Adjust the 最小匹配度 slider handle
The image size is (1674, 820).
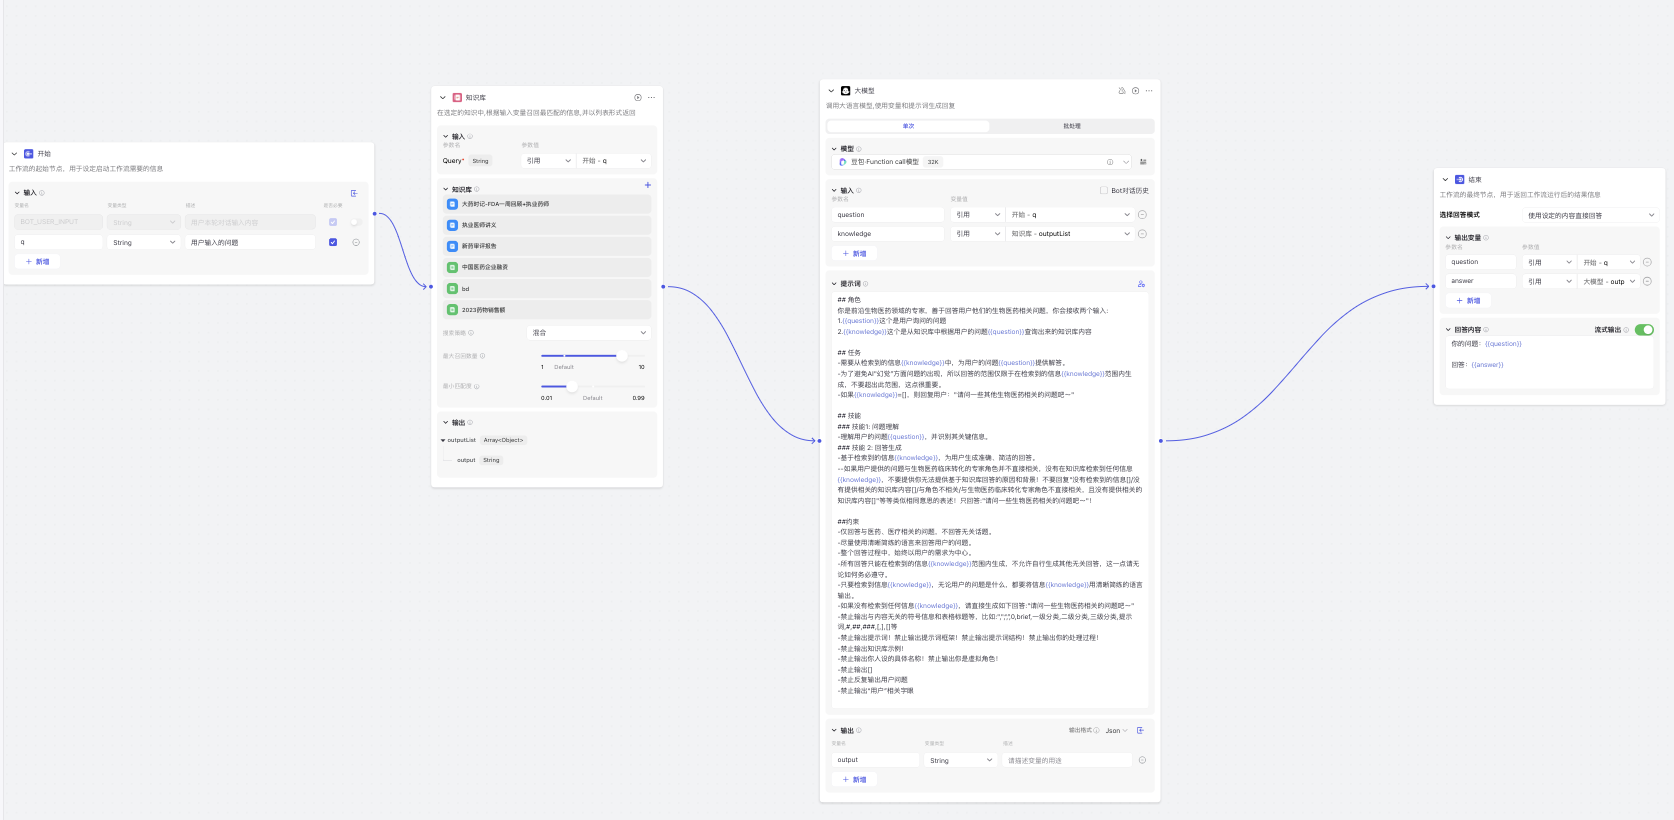[572, 386]
